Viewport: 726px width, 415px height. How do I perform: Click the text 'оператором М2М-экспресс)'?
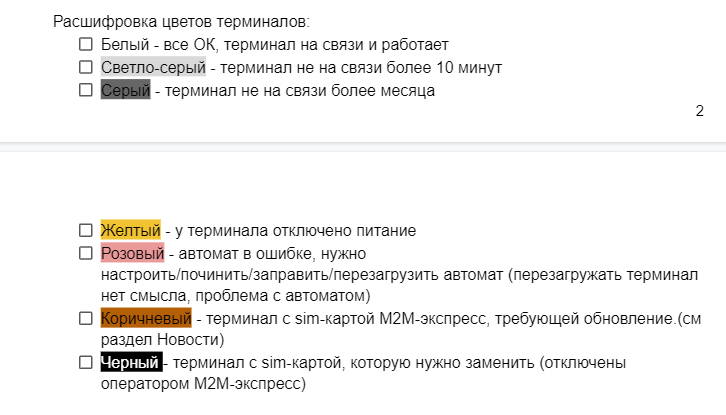(x=203, y=383)
